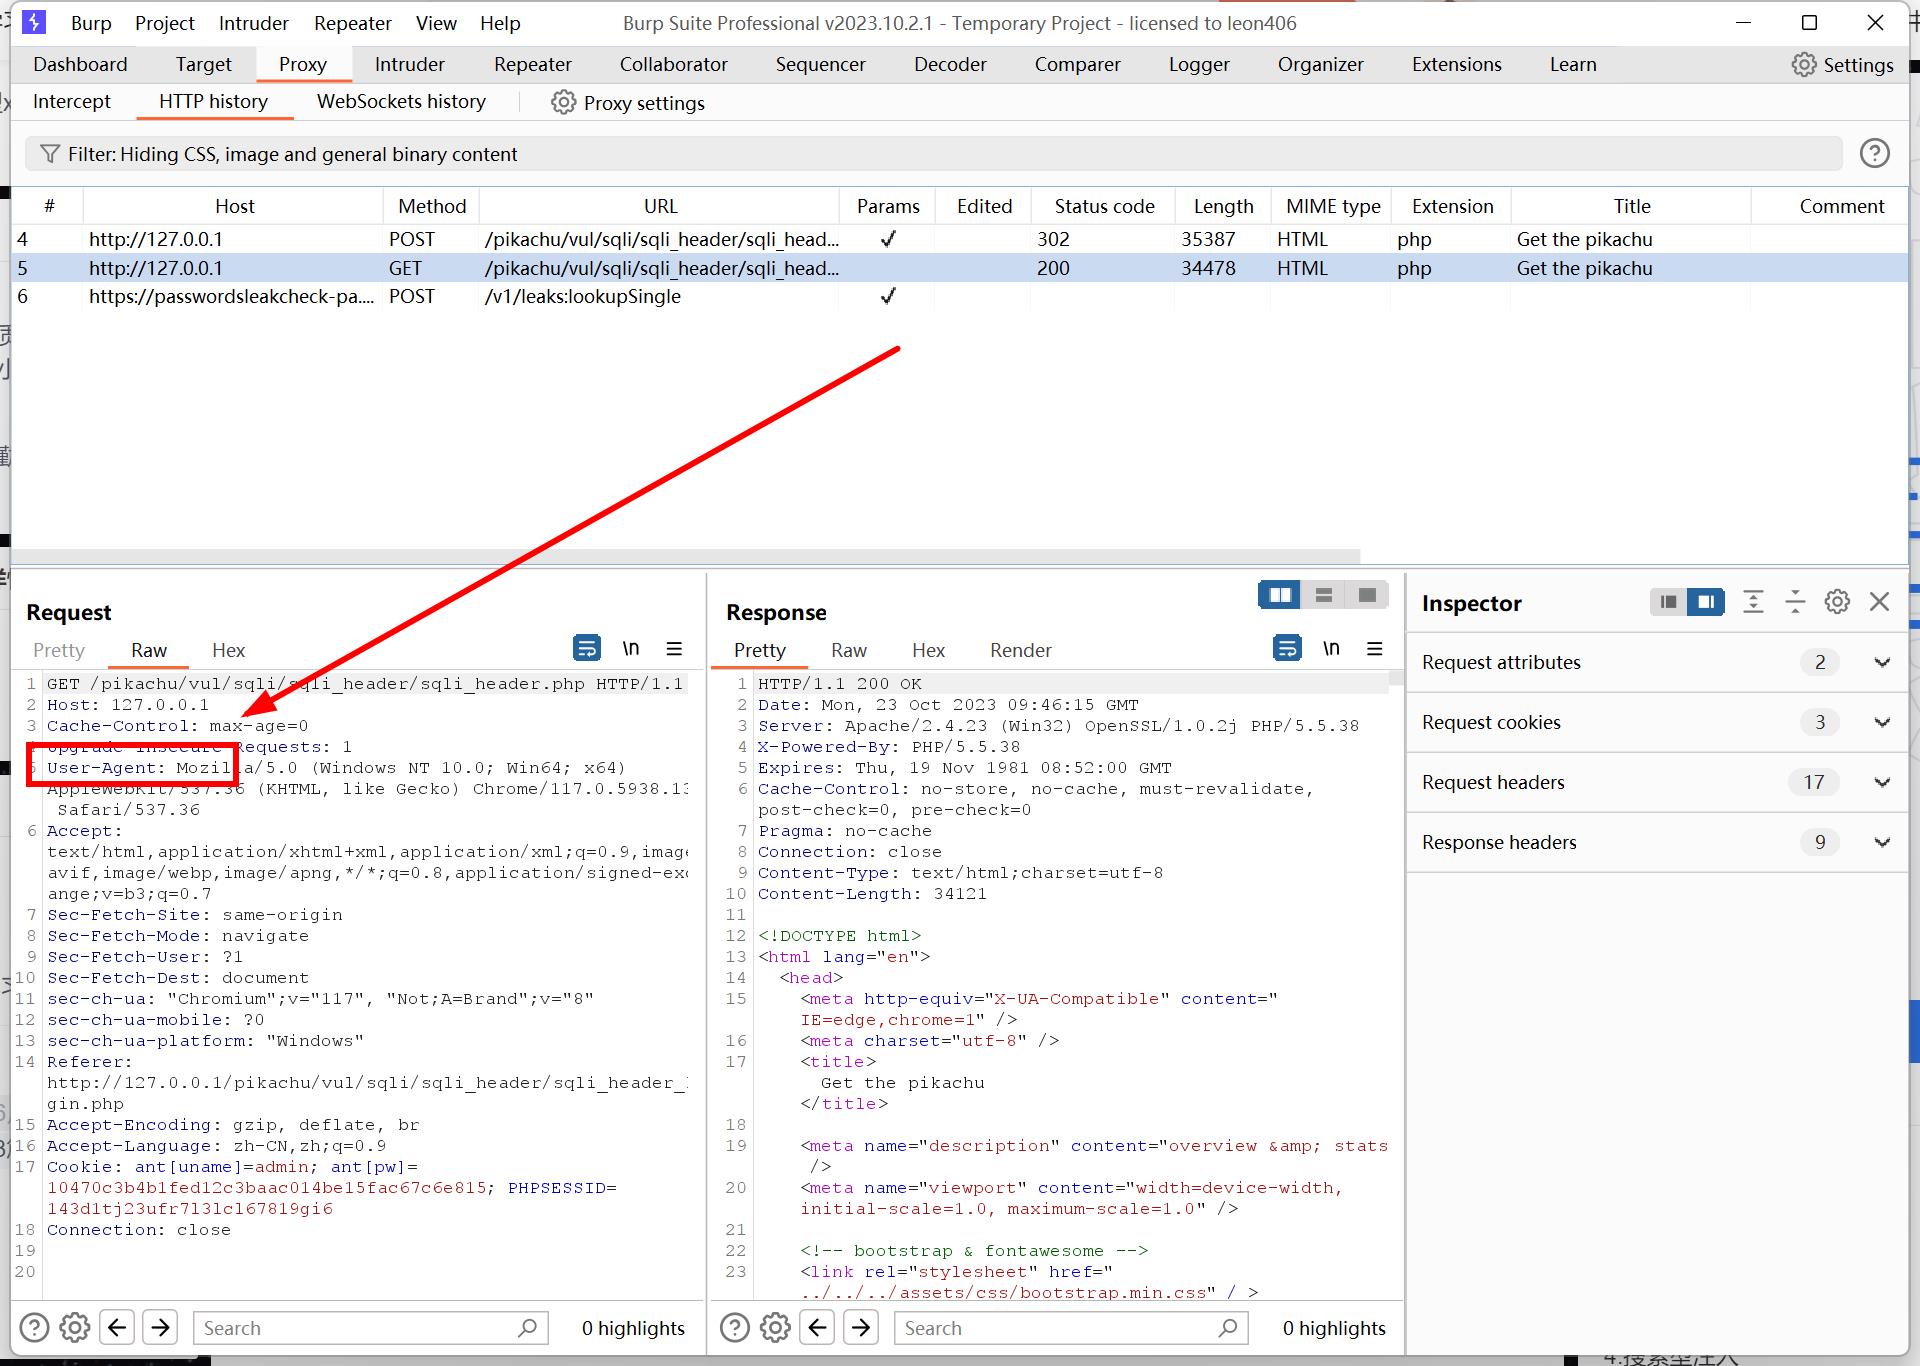
Task: Open Request search help icon
Action: coord(34,1328)
